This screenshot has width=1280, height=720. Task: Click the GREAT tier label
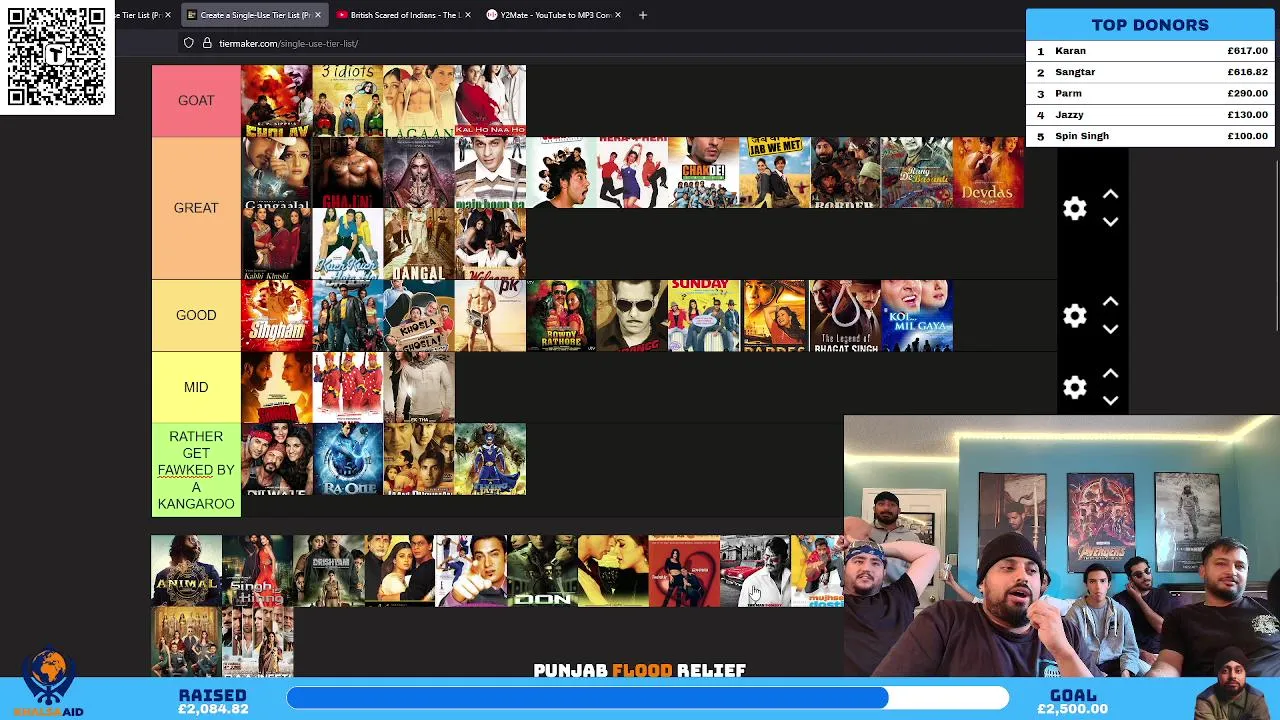196,208
